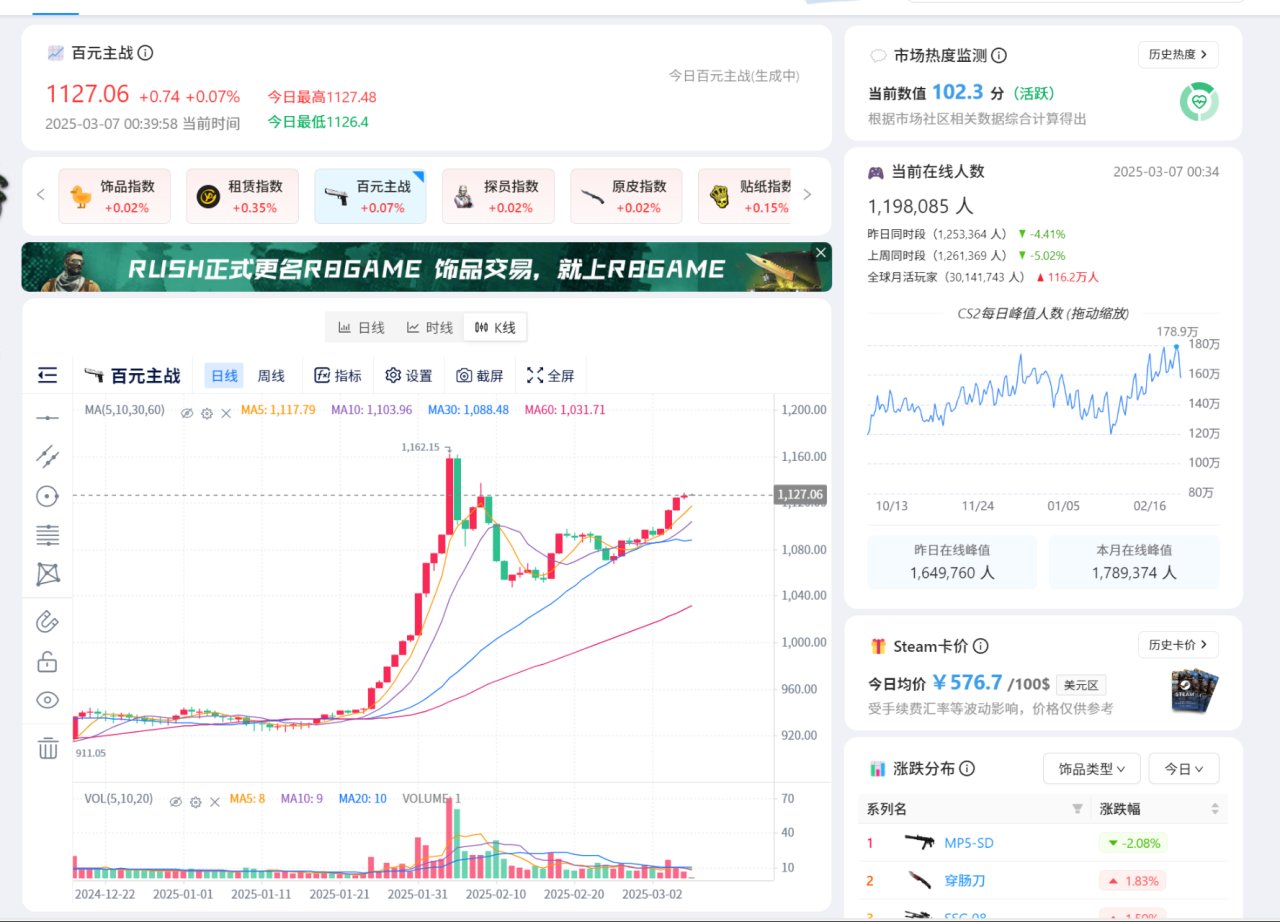Show info tooltip next to 百元主战 title
The height and width of the screenshot is (922, 1280).
(146, 53)
